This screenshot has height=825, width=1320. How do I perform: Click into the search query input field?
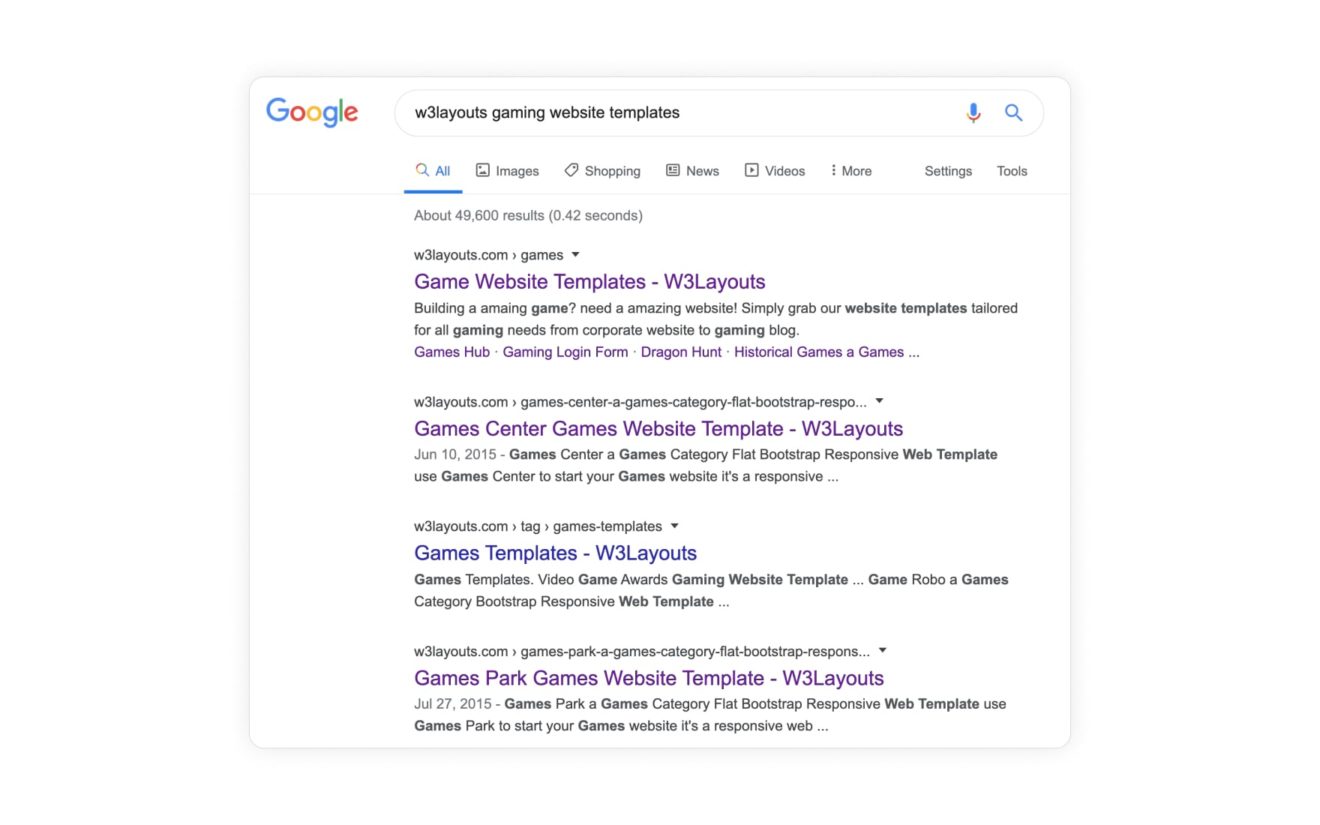pyautogui.click(x=675, y=113)
